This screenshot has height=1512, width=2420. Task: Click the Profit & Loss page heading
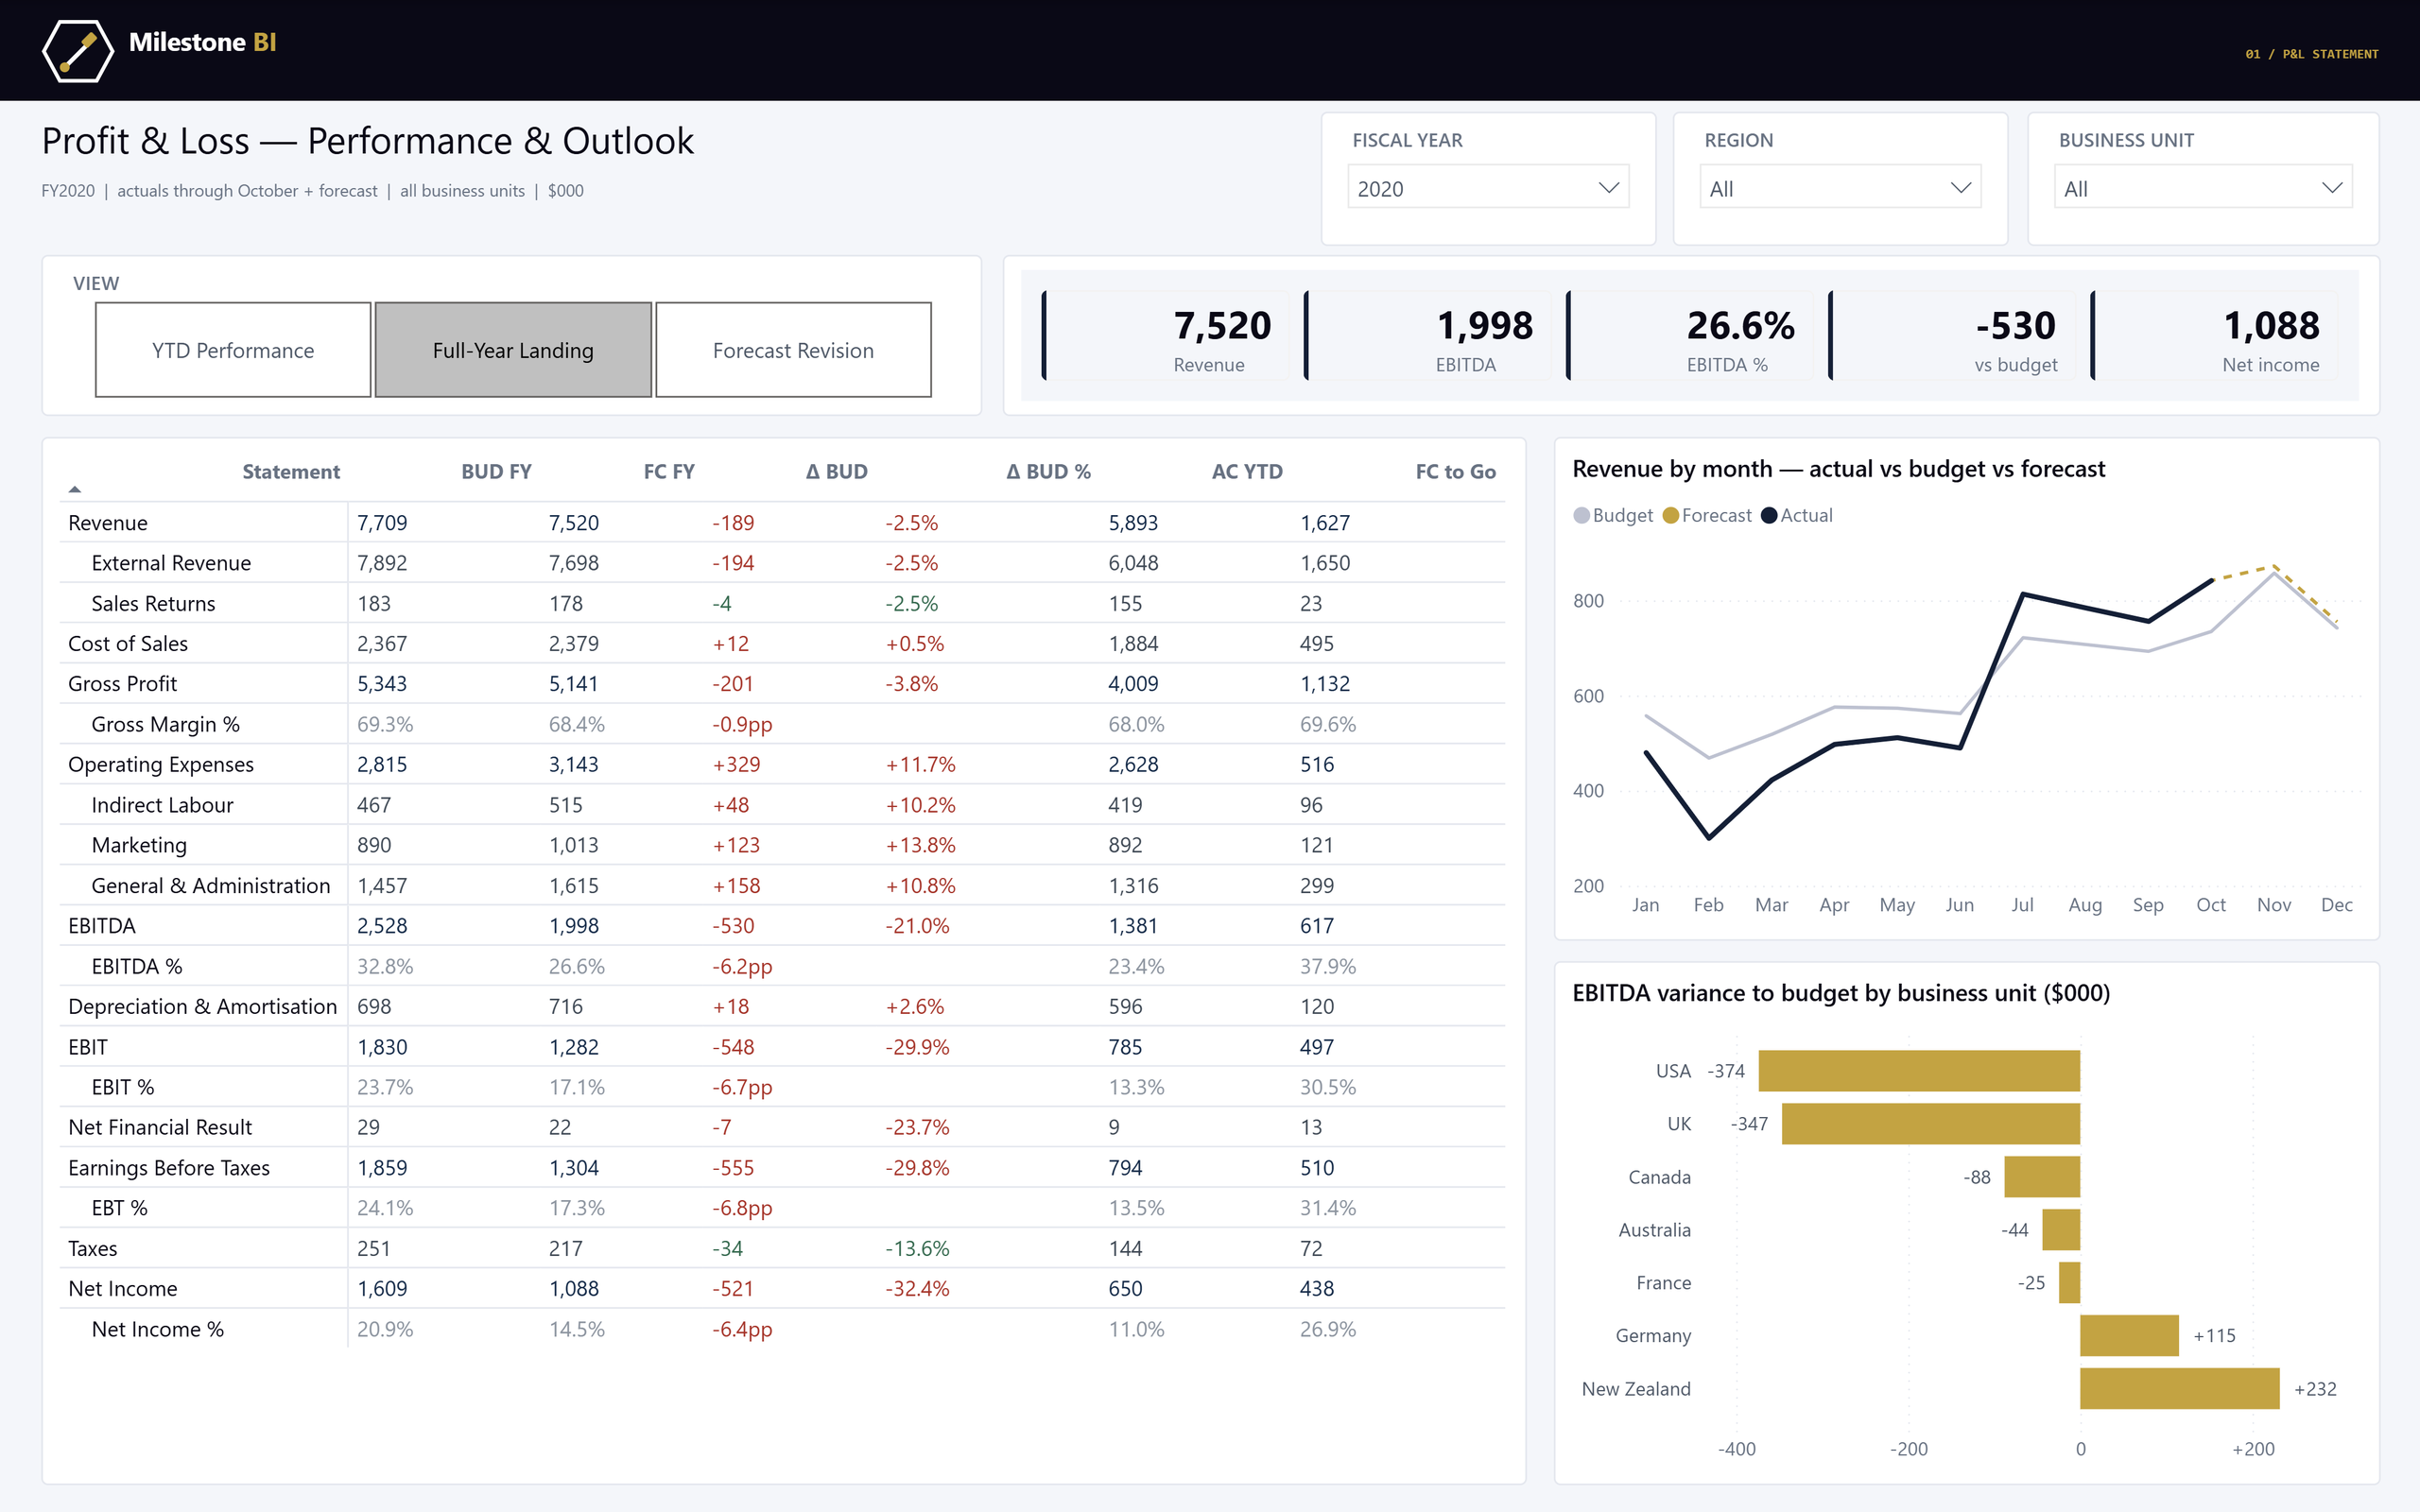click(367, 141)
